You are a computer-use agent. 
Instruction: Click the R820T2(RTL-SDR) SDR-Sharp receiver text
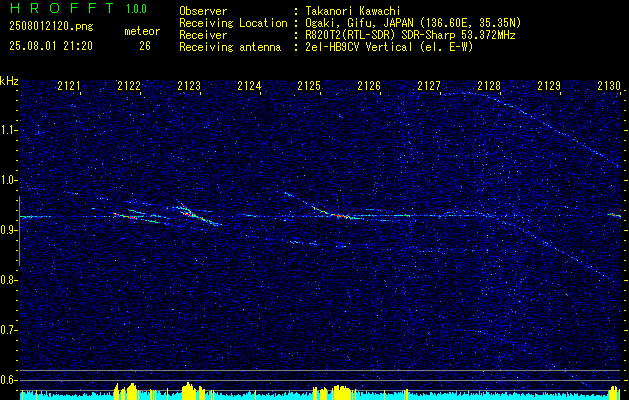click(x=410, y=35)
